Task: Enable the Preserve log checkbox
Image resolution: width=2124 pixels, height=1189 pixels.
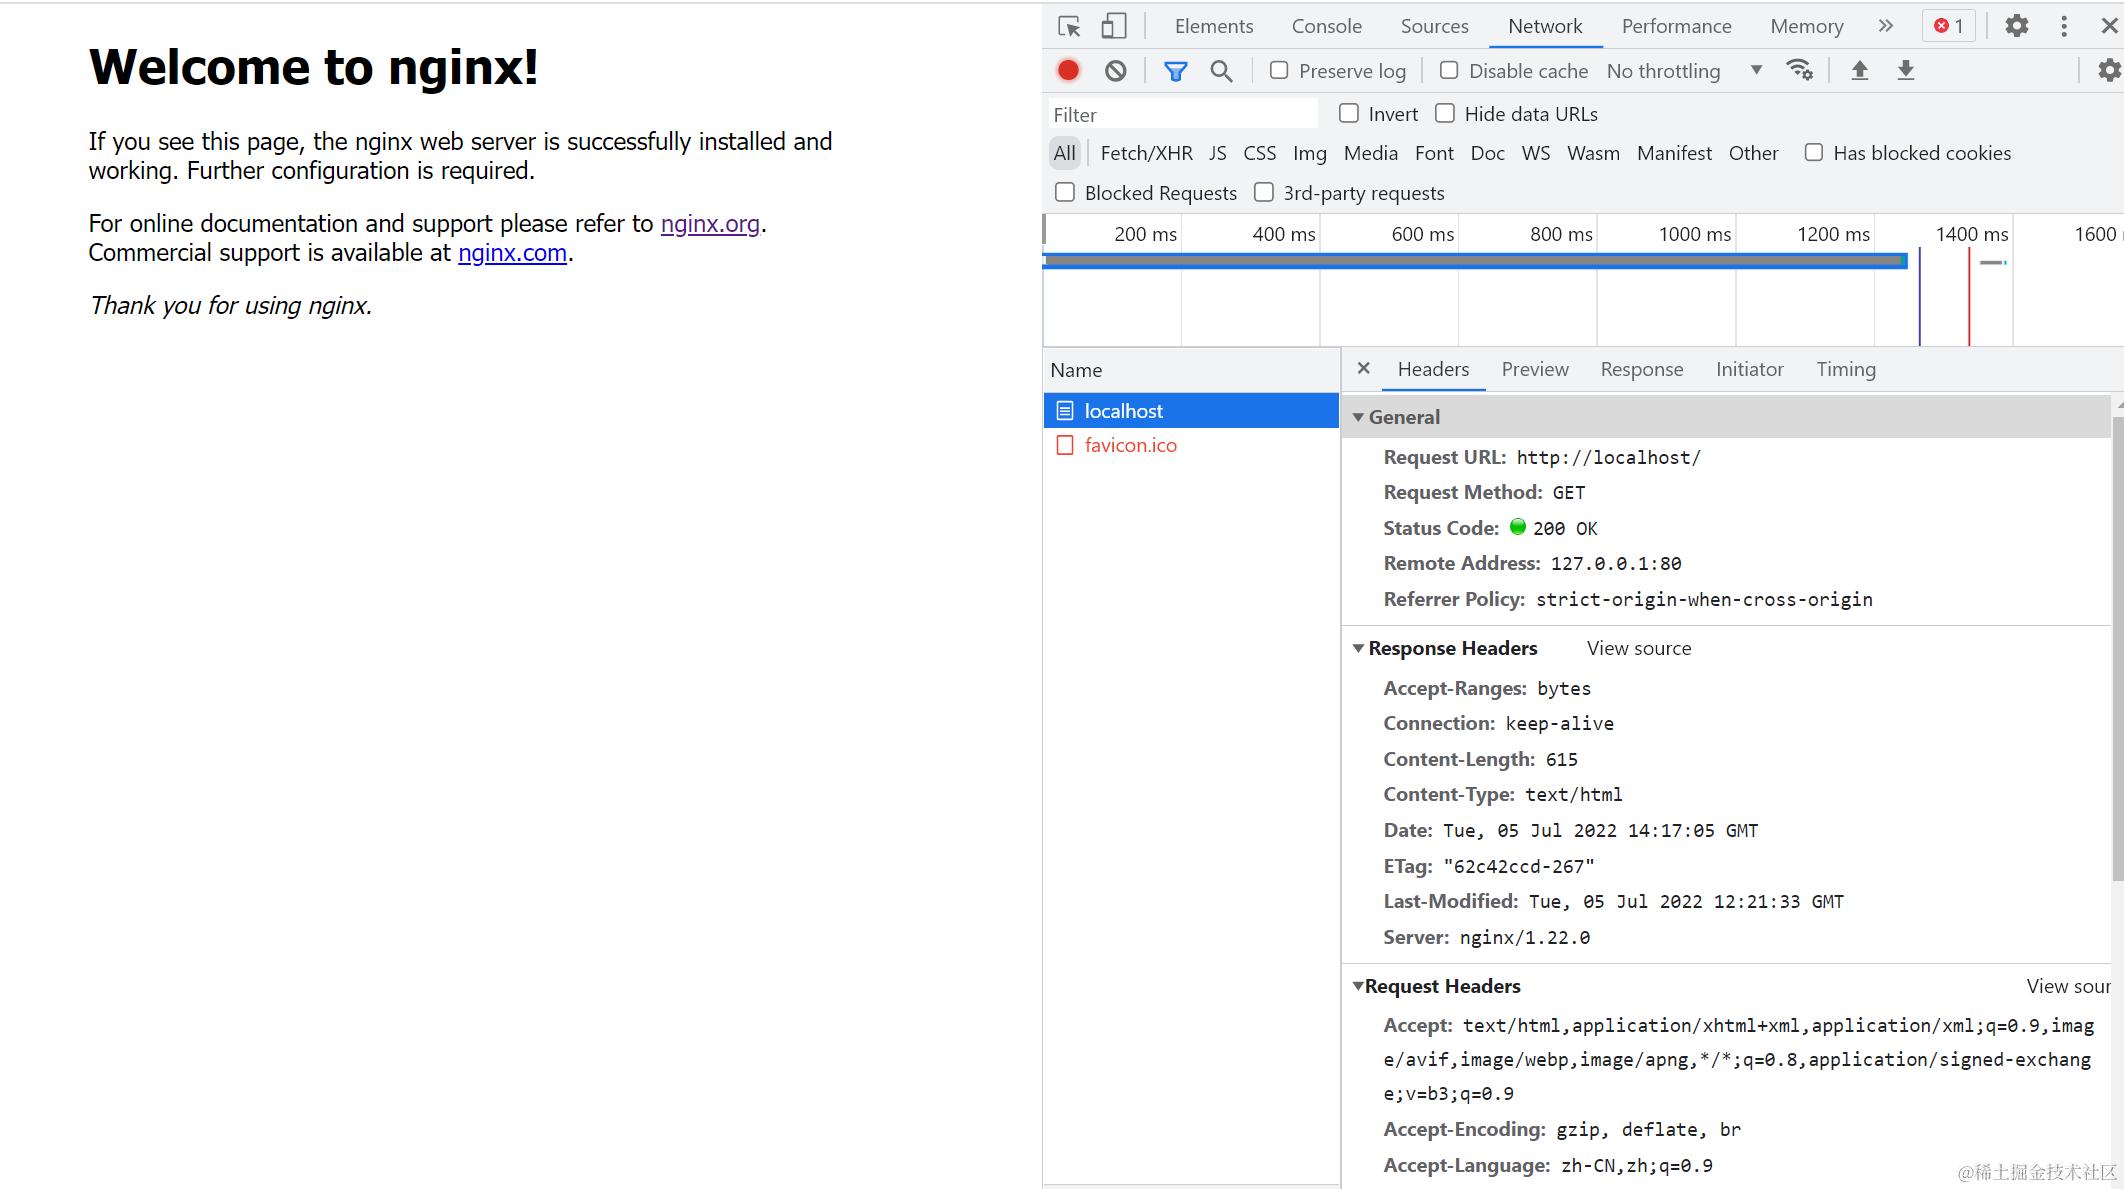Action: pyautogui.click(x=1279, y=70)
